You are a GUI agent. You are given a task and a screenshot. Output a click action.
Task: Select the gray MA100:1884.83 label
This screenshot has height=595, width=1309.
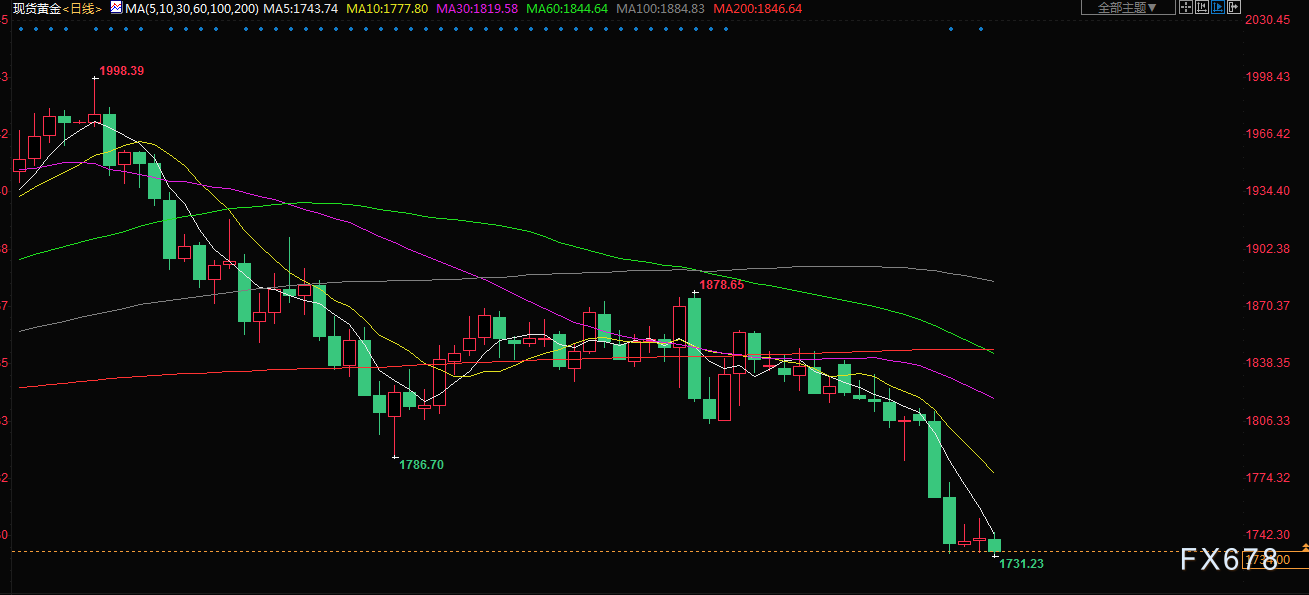click(x=660, y=8)
